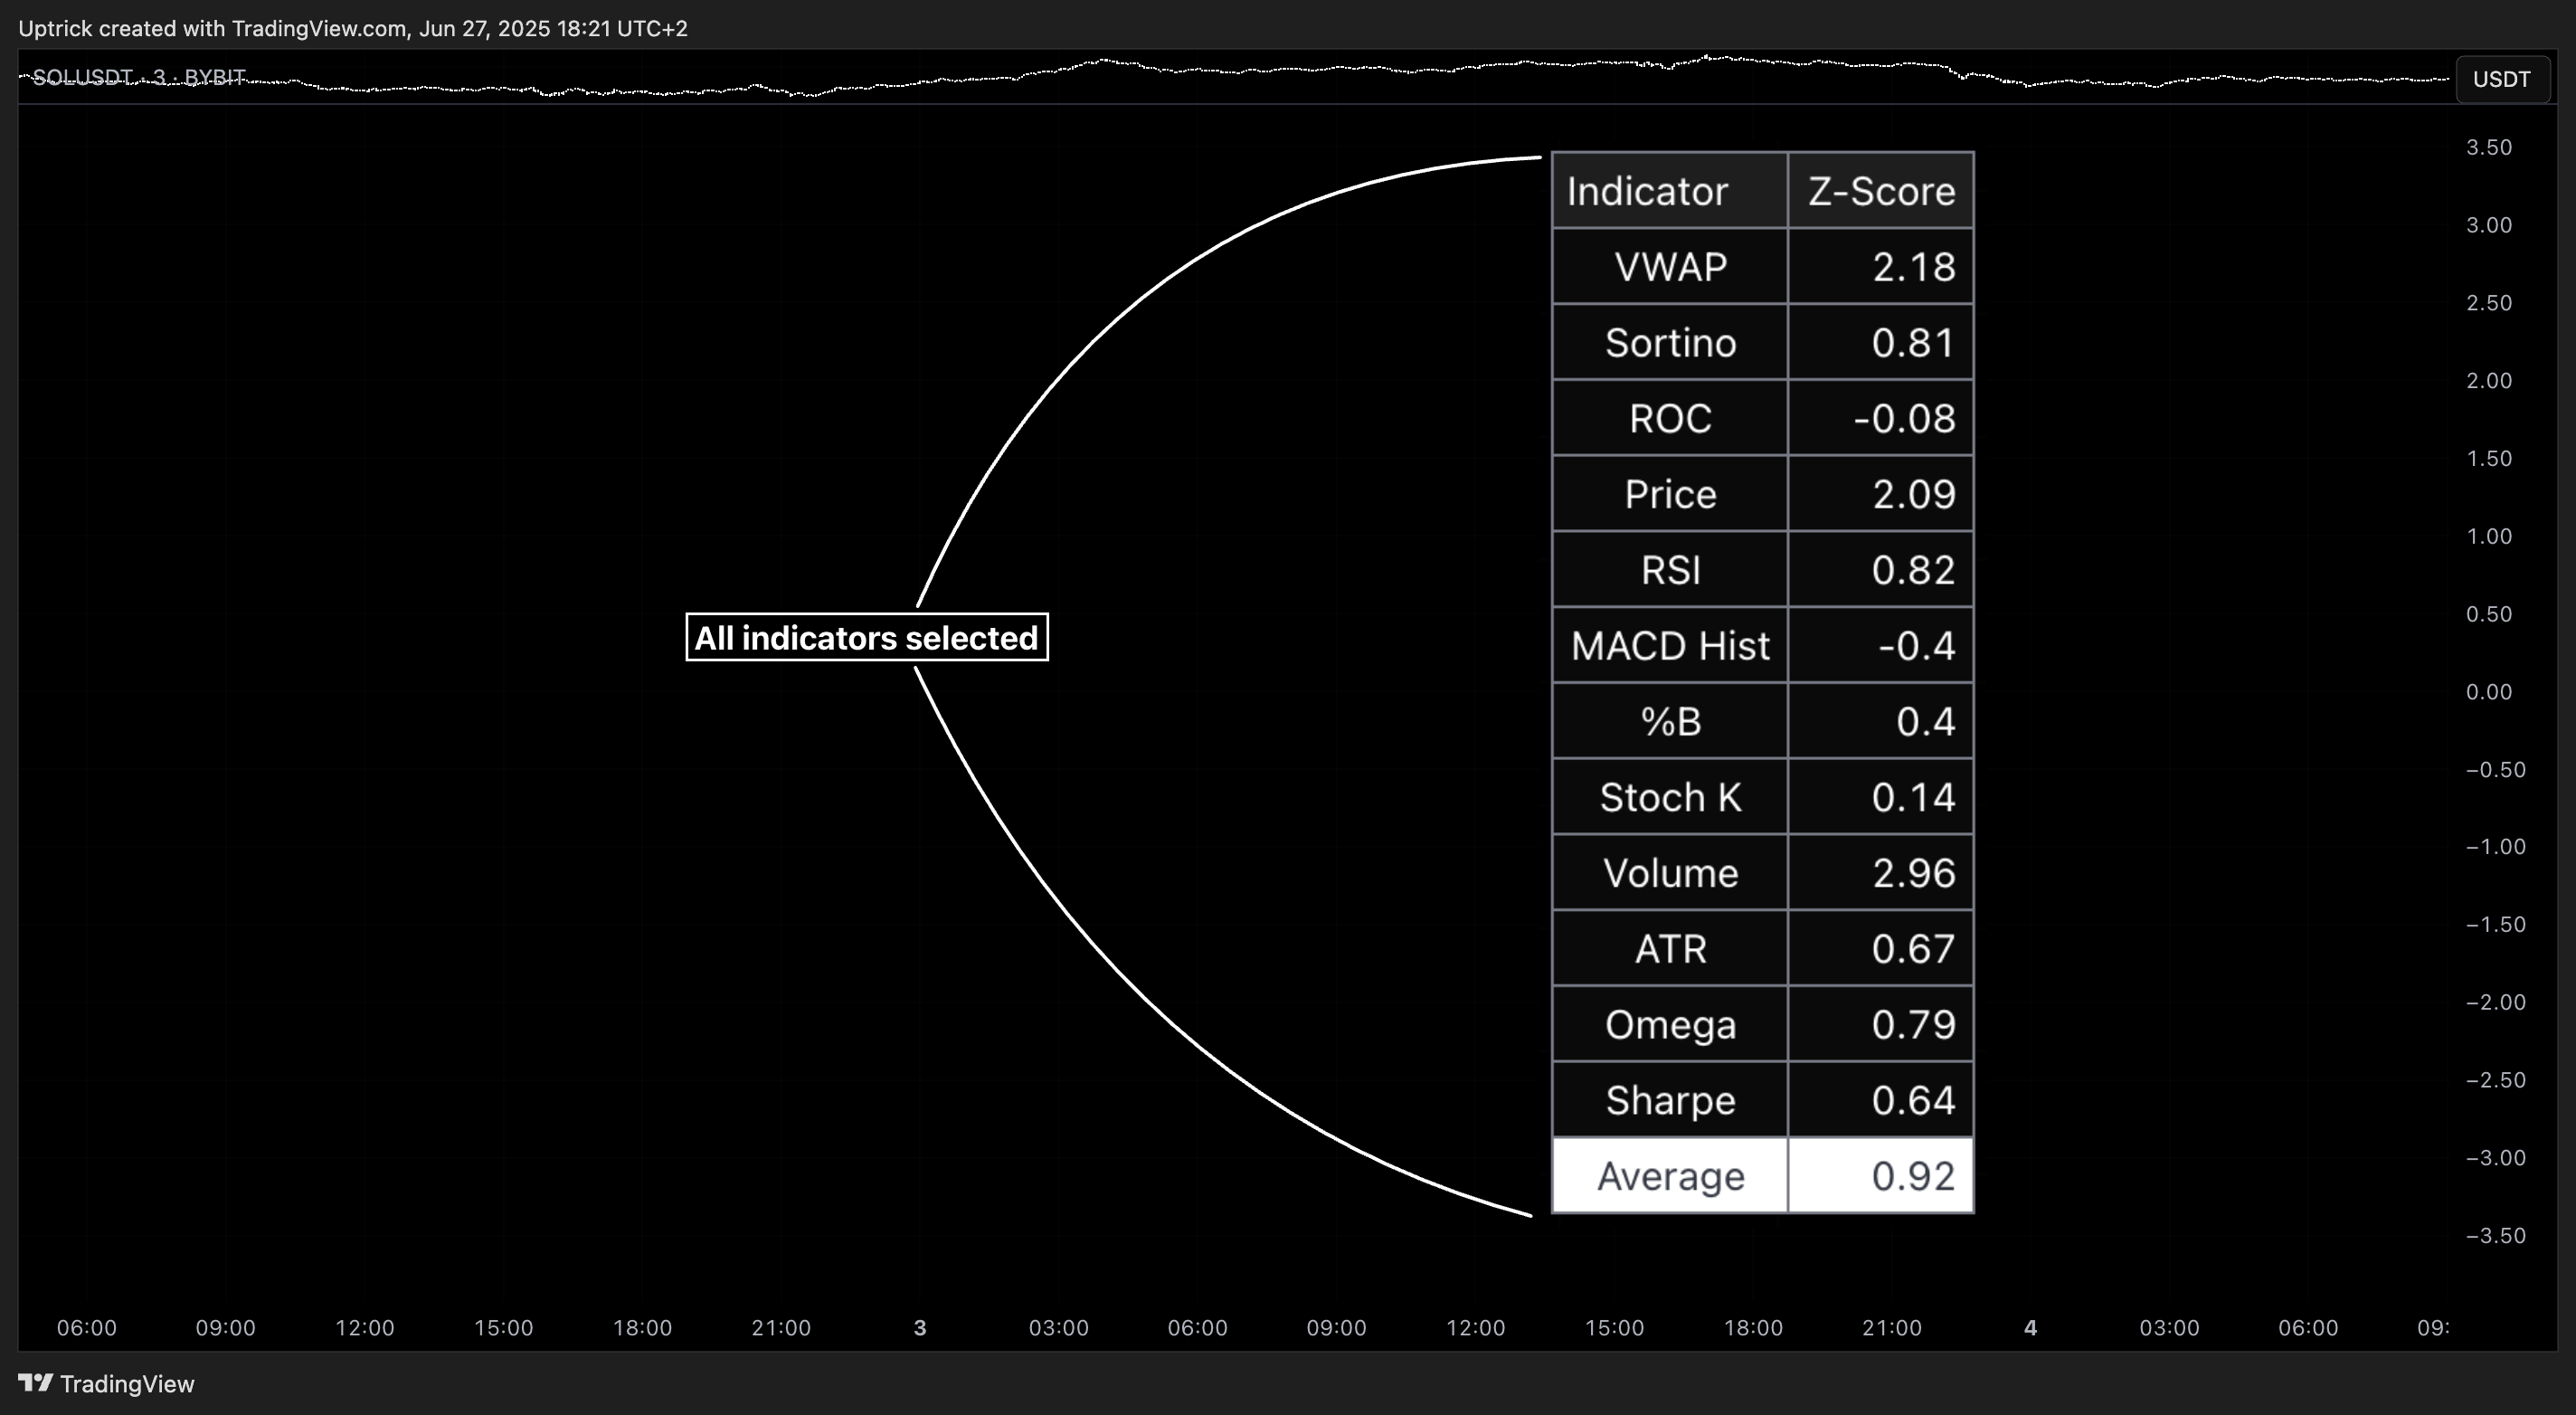Click the %B z-score value 0.4
The width and height of the screenshot is (2576, 1415).
click(1881, 721)
